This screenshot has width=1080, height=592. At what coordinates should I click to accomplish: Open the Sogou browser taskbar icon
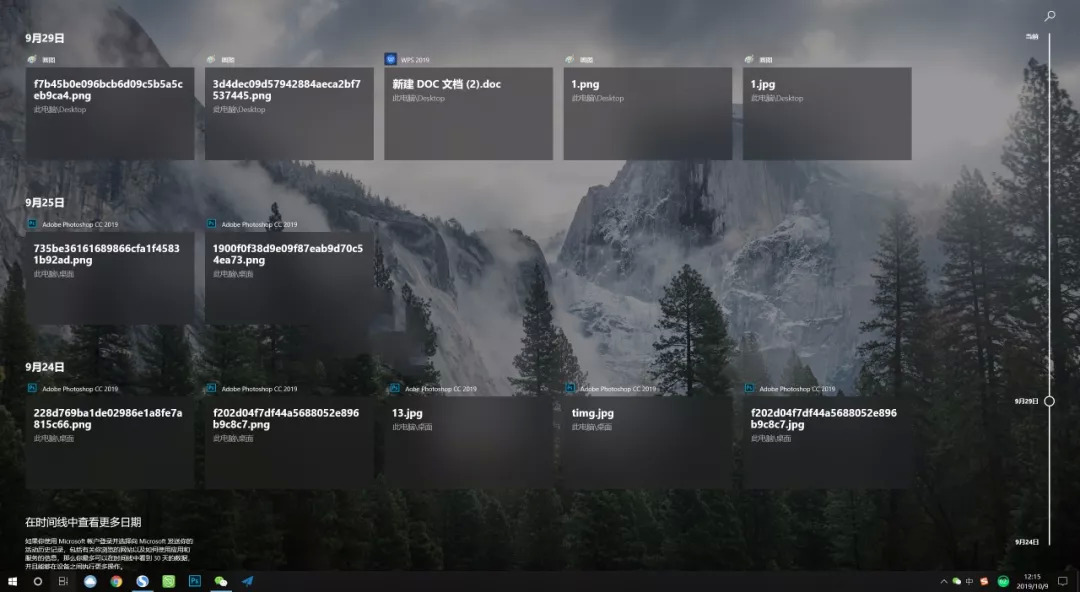(143, 582)
